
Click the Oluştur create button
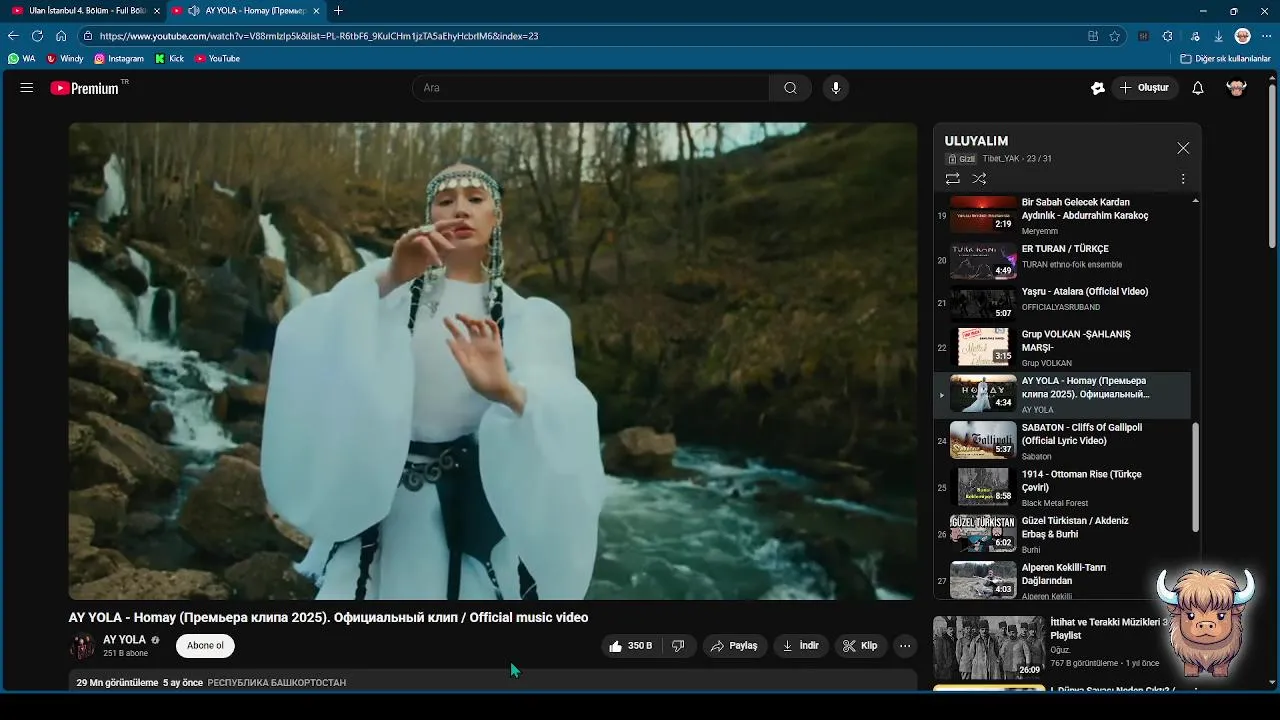[1144, 88]
